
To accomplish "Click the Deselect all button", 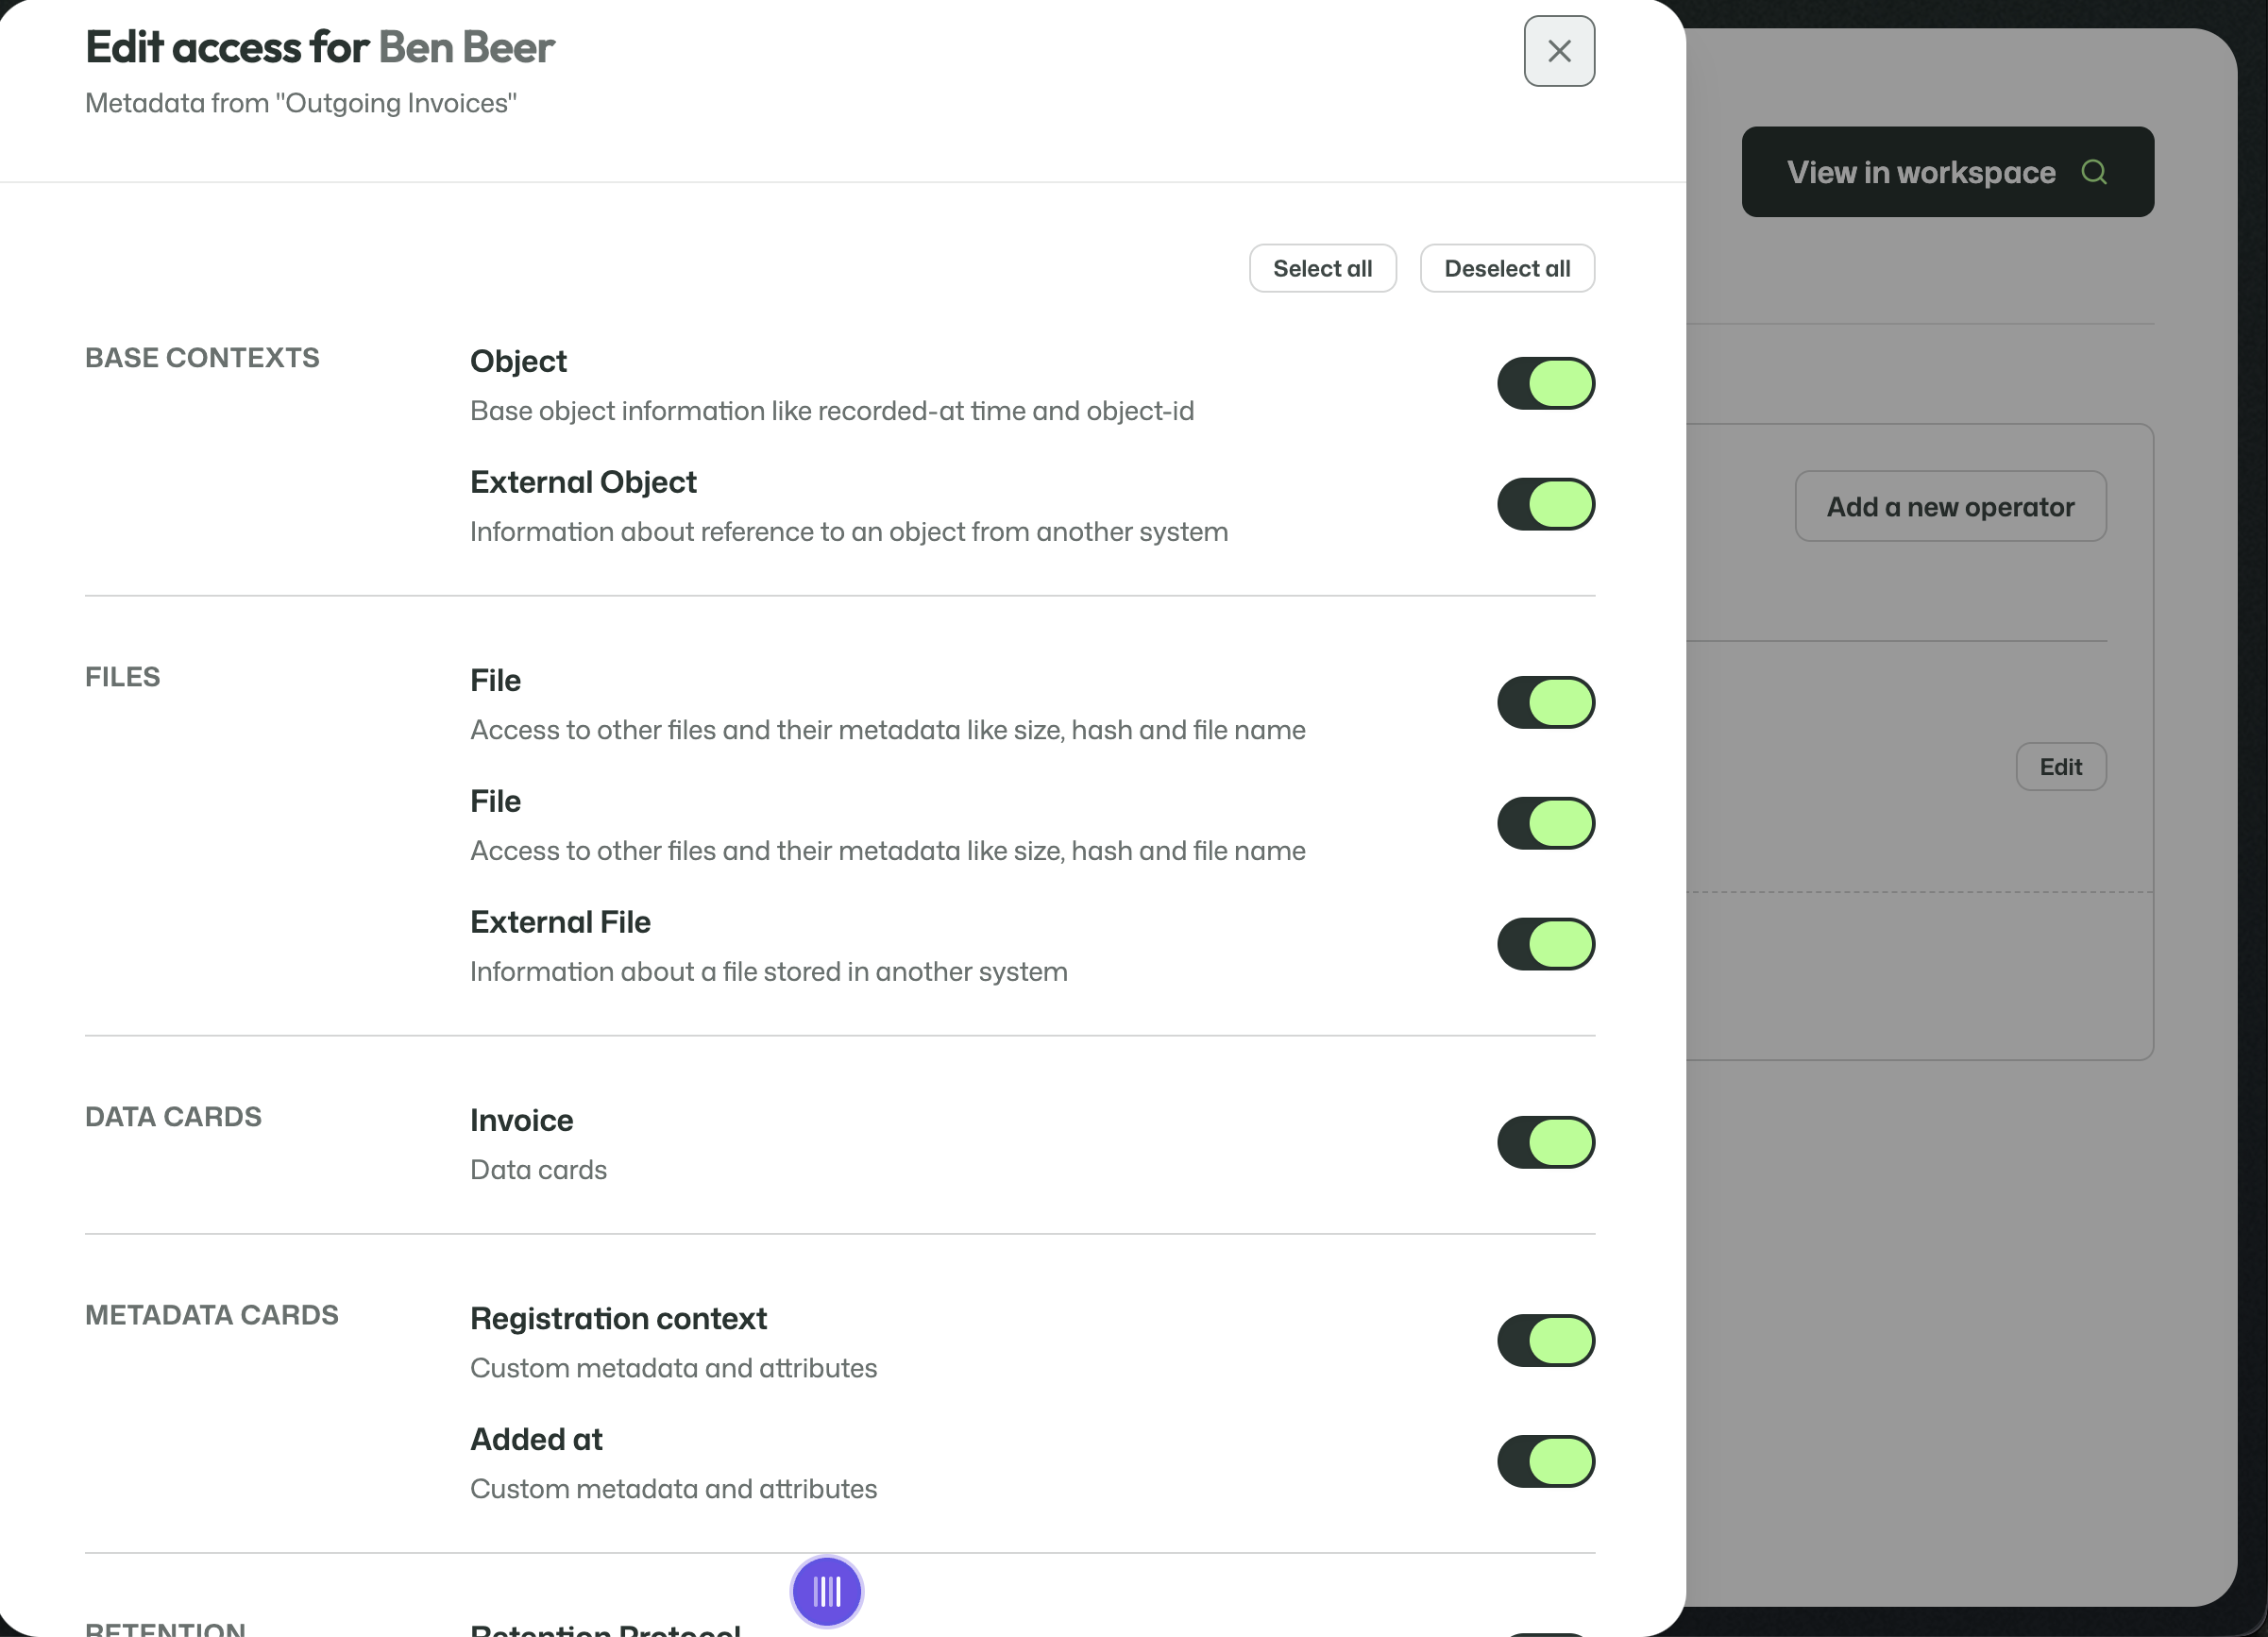I will (x=1507, y=269).
